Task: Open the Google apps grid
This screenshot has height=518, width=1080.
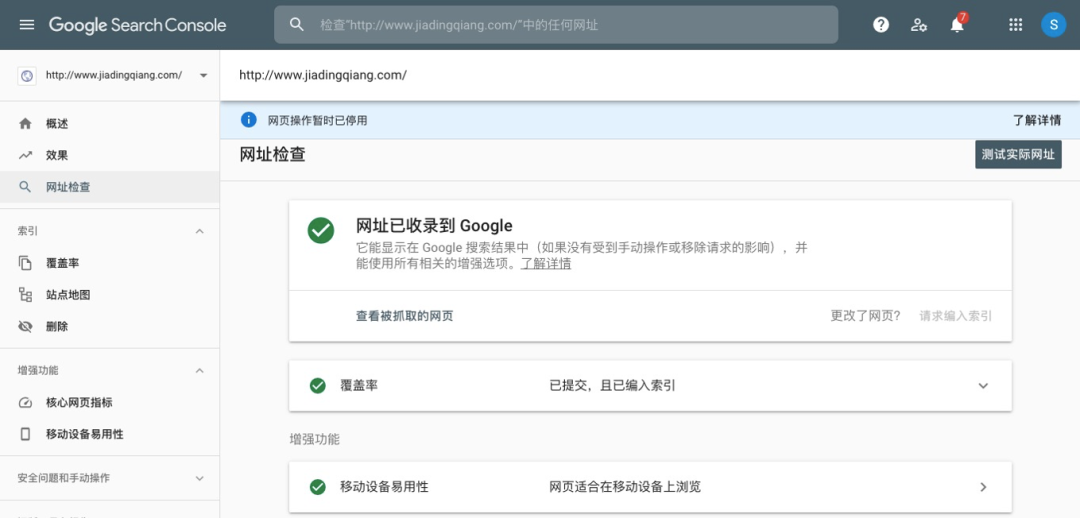Action: point(1016,25)
